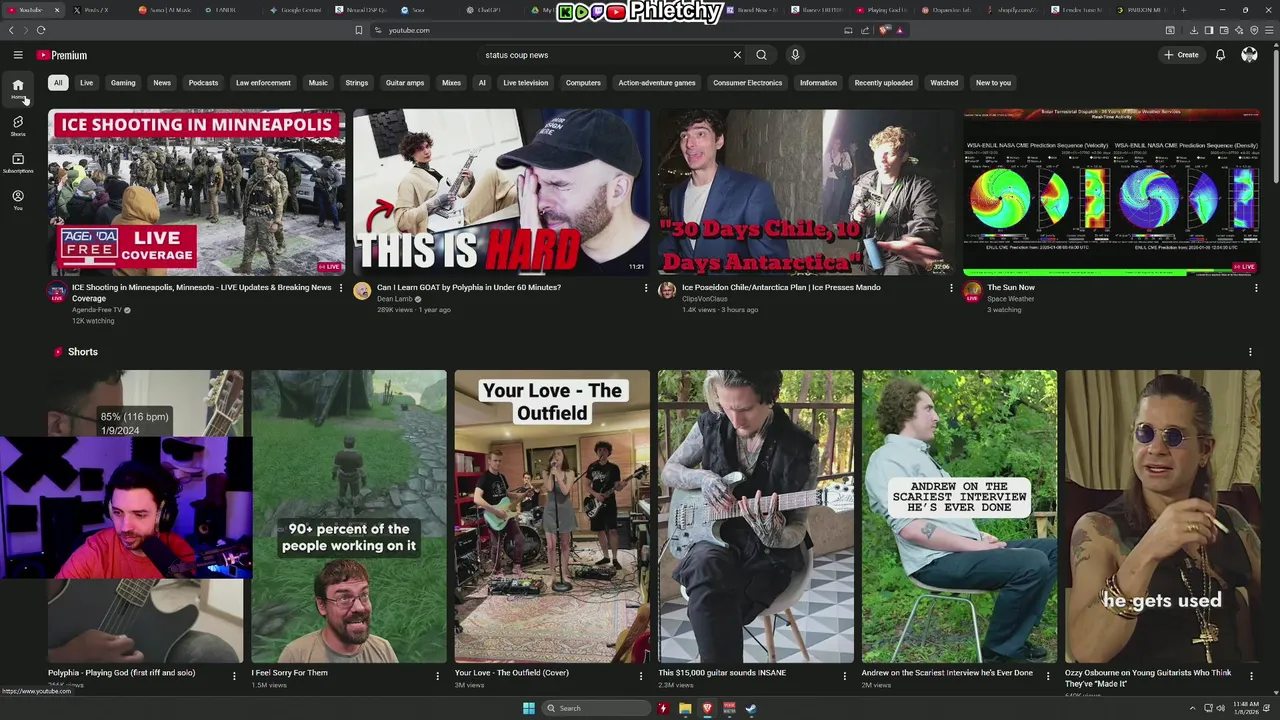
Task: Switch to the Suno AI Music tab
Action: [x=165, y=10]
